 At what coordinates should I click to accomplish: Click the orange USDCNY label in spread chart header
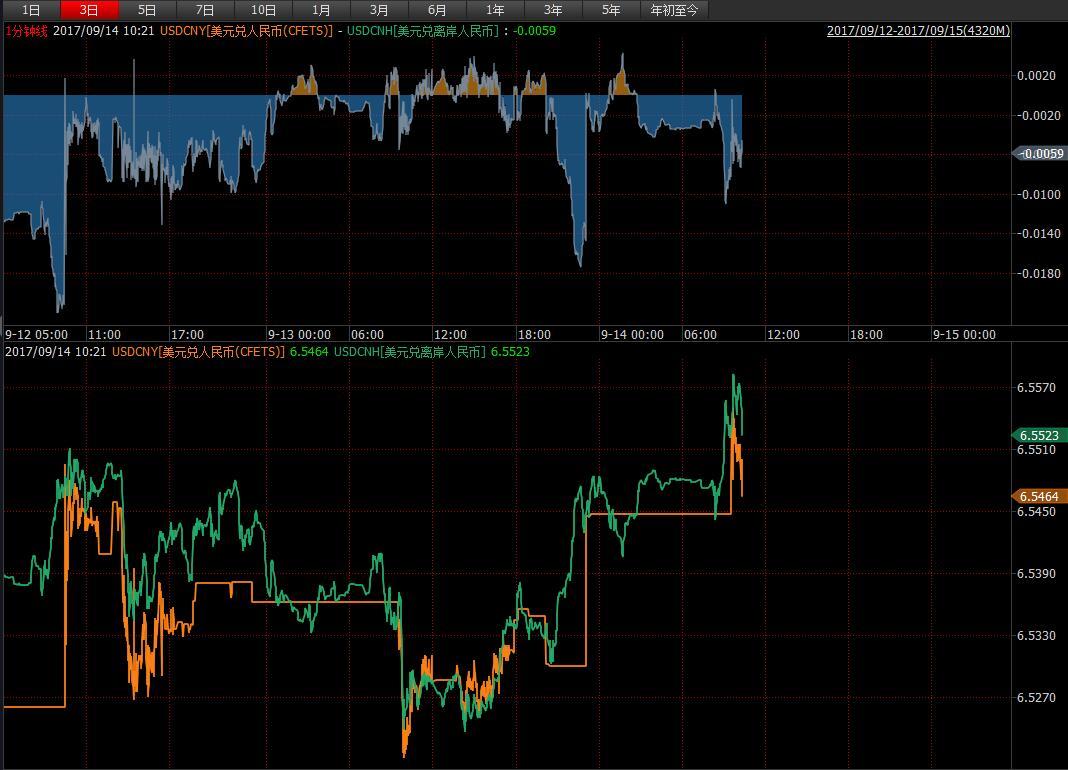pyautogui.click(x=247, y=31)
